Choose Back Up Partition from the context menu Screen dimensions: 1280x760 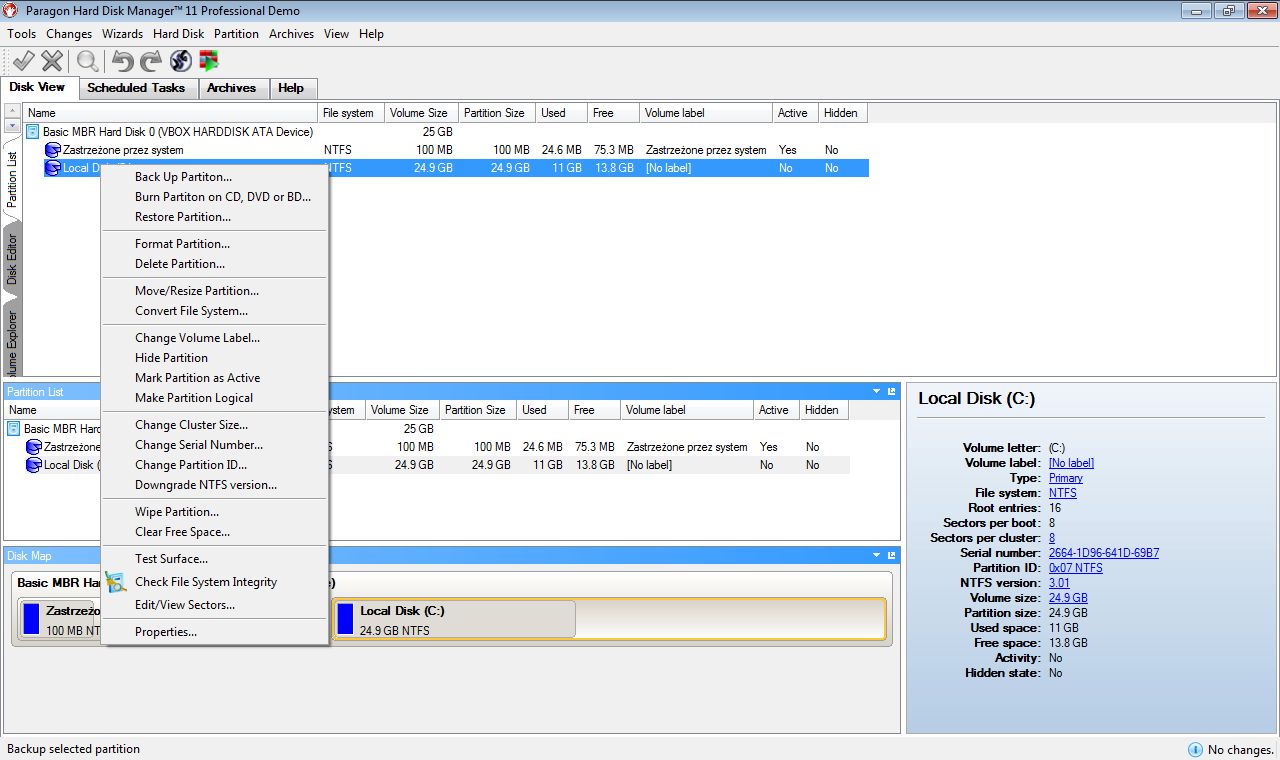click(183, 177)
